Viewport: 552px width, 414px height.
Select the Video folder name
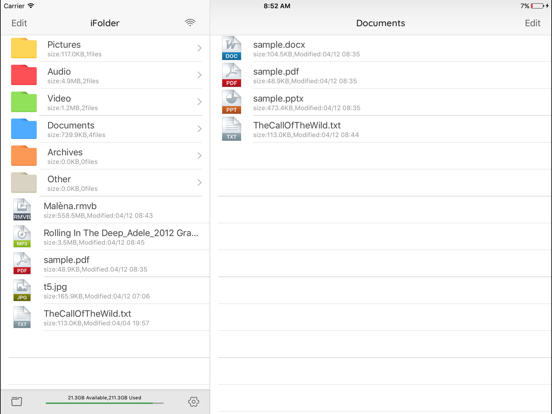(x=59, y=99)
